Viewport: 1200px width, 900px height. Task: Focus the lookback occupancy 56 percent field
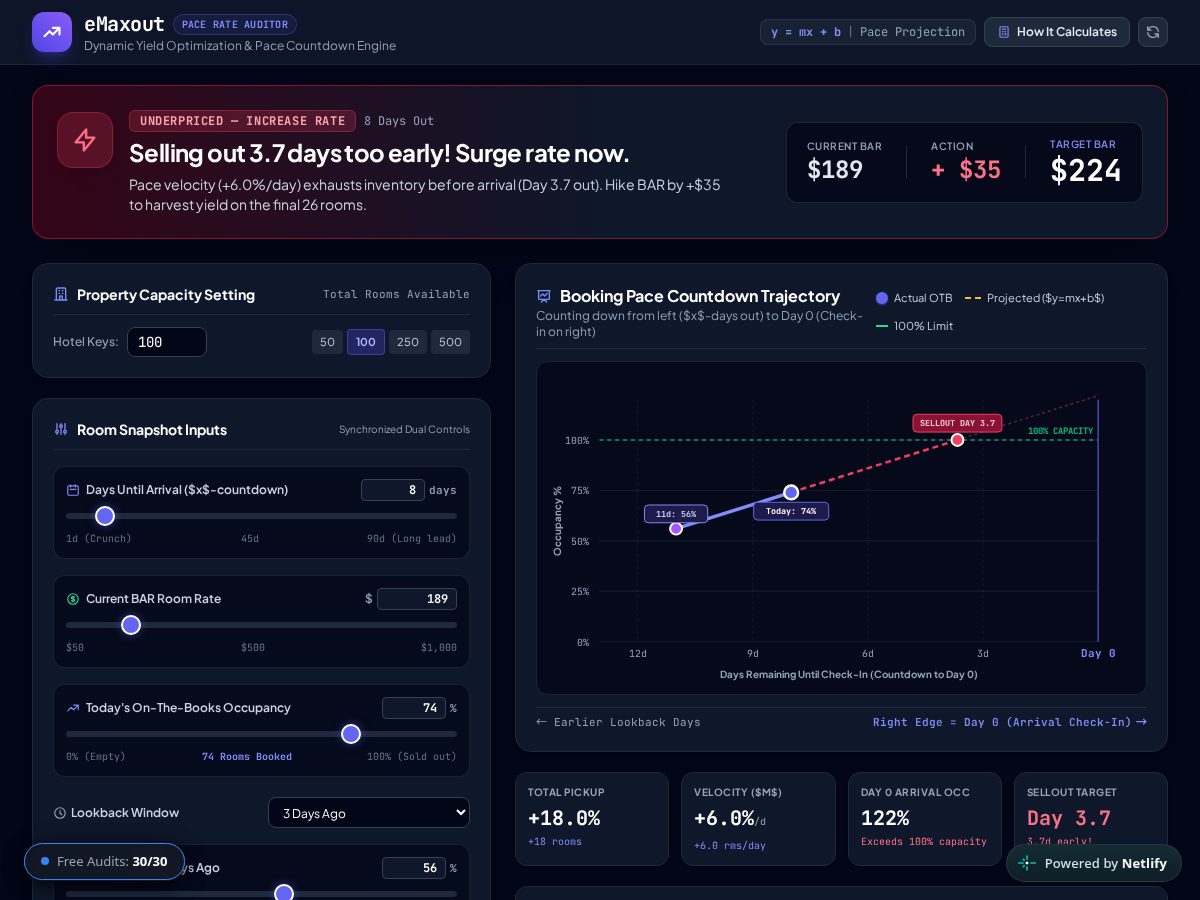point(414,868)
